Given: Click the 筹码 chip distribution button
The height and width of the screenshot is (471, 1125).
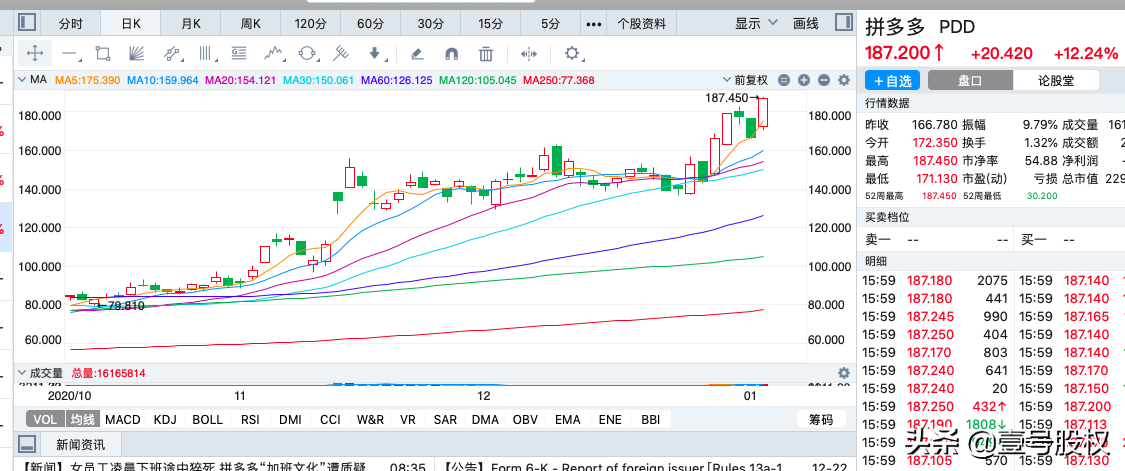Looking at the screenshot, I should [822, 419].
